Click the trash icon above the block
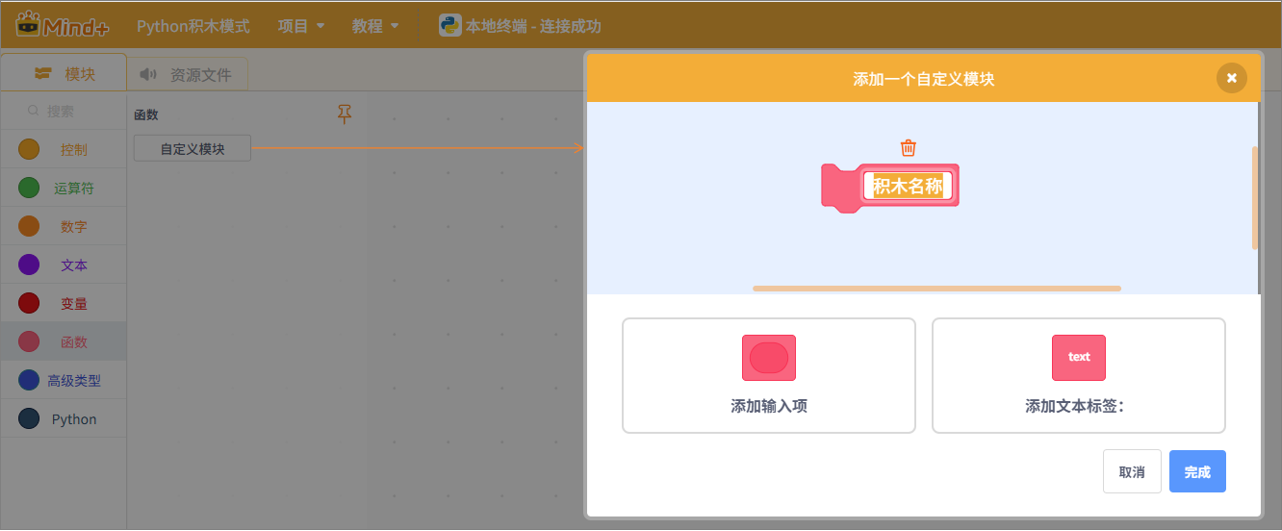Image resolution: width=1282 pixels, height=531 pixels. click(908, 148)
